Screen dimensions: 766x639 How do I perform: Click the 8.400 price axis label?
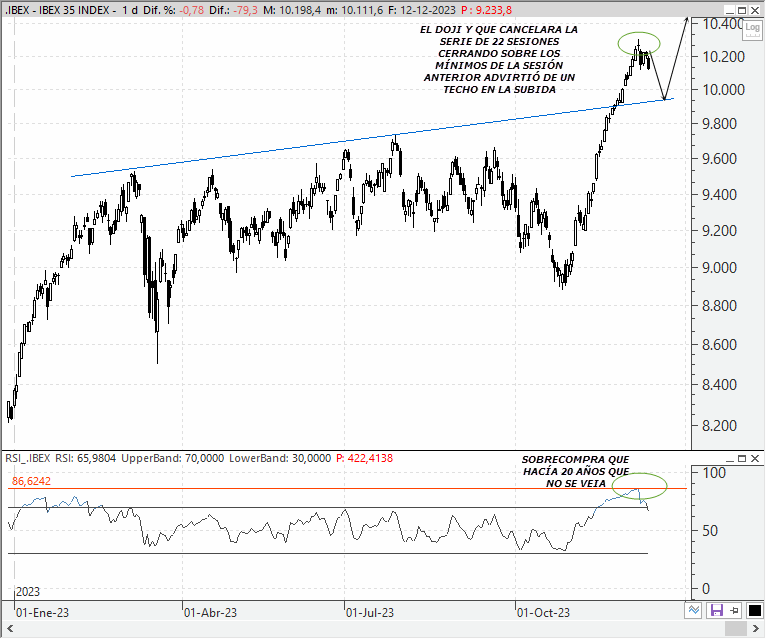point(719,385)
